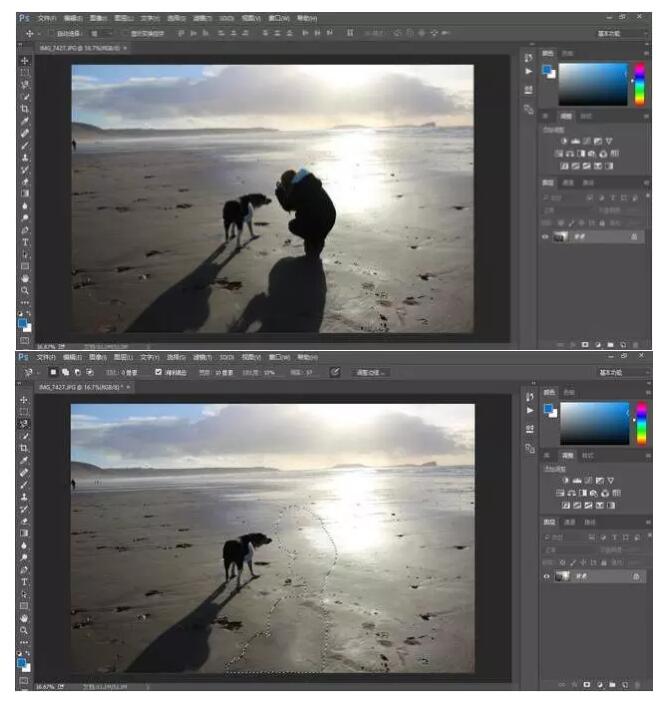Click the lock icon on upper window's background layer
Viewport: 669px width, 706px height.
(634, 237)
